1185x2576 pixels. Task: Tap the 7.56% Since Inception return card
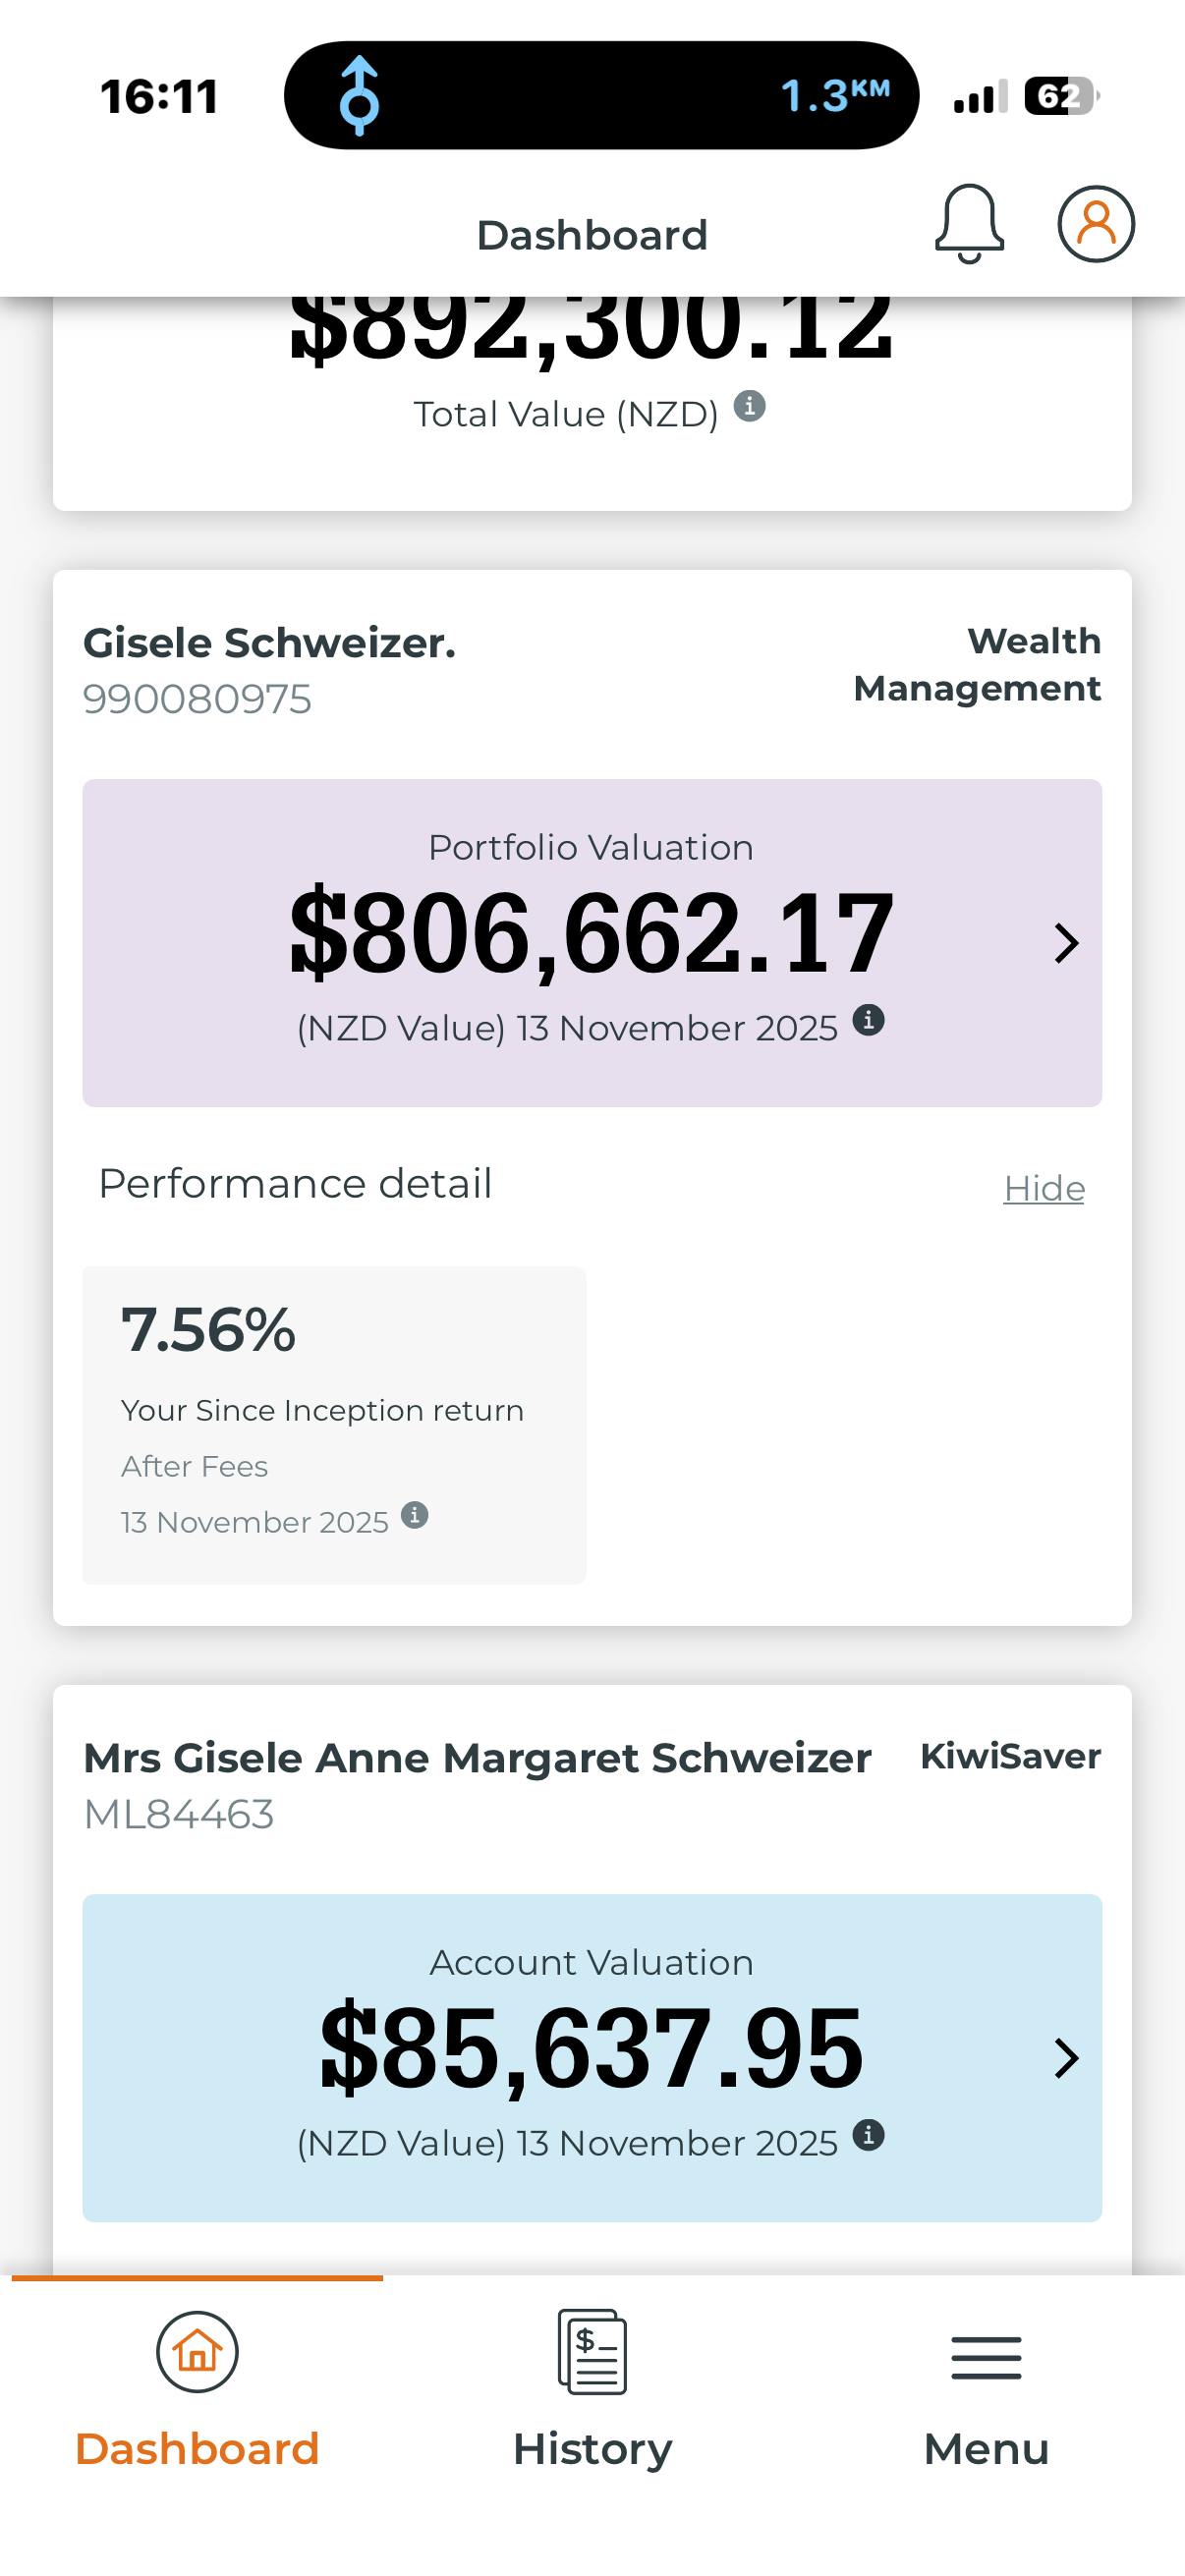334,1425
